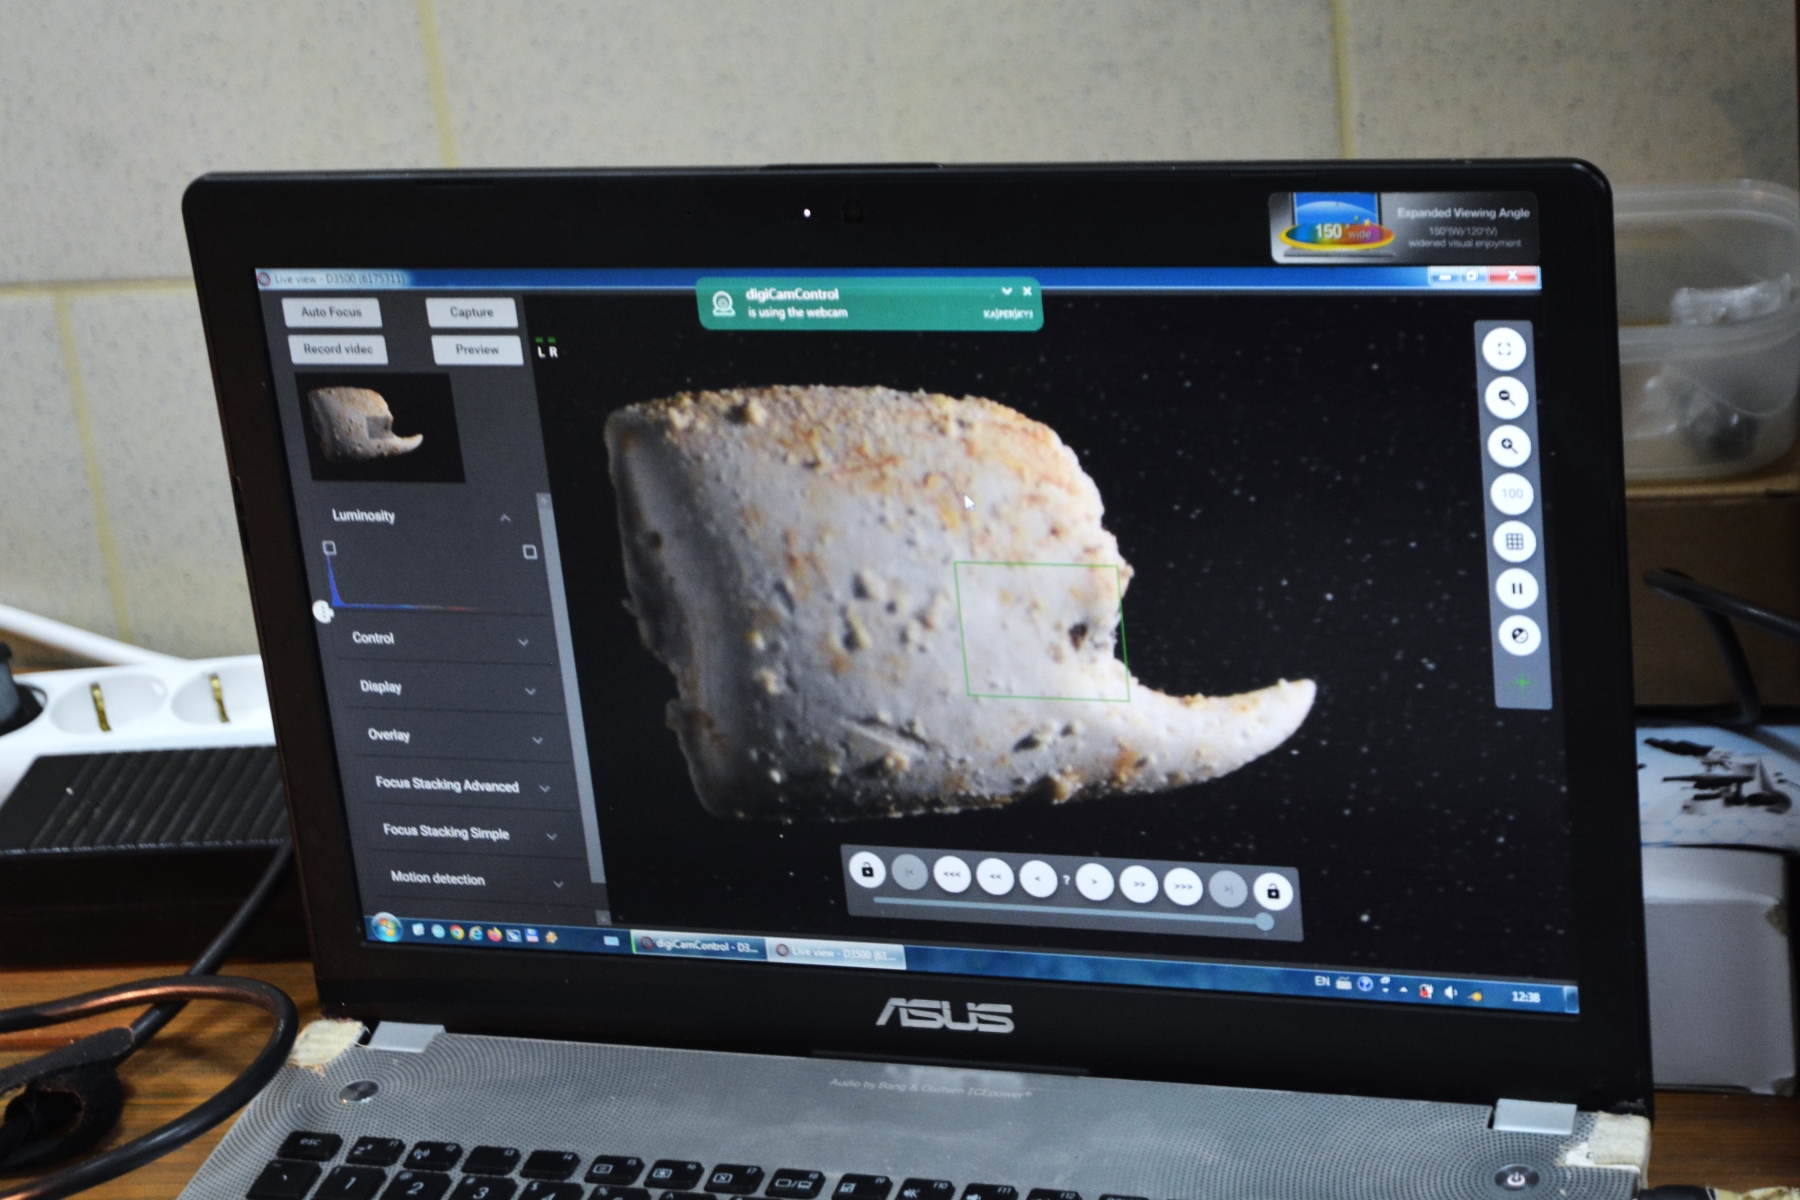This screenshot has width=1800, height=1200.
Task: Click the zoom out magnifier icon
Action: tap(1506, 398)
